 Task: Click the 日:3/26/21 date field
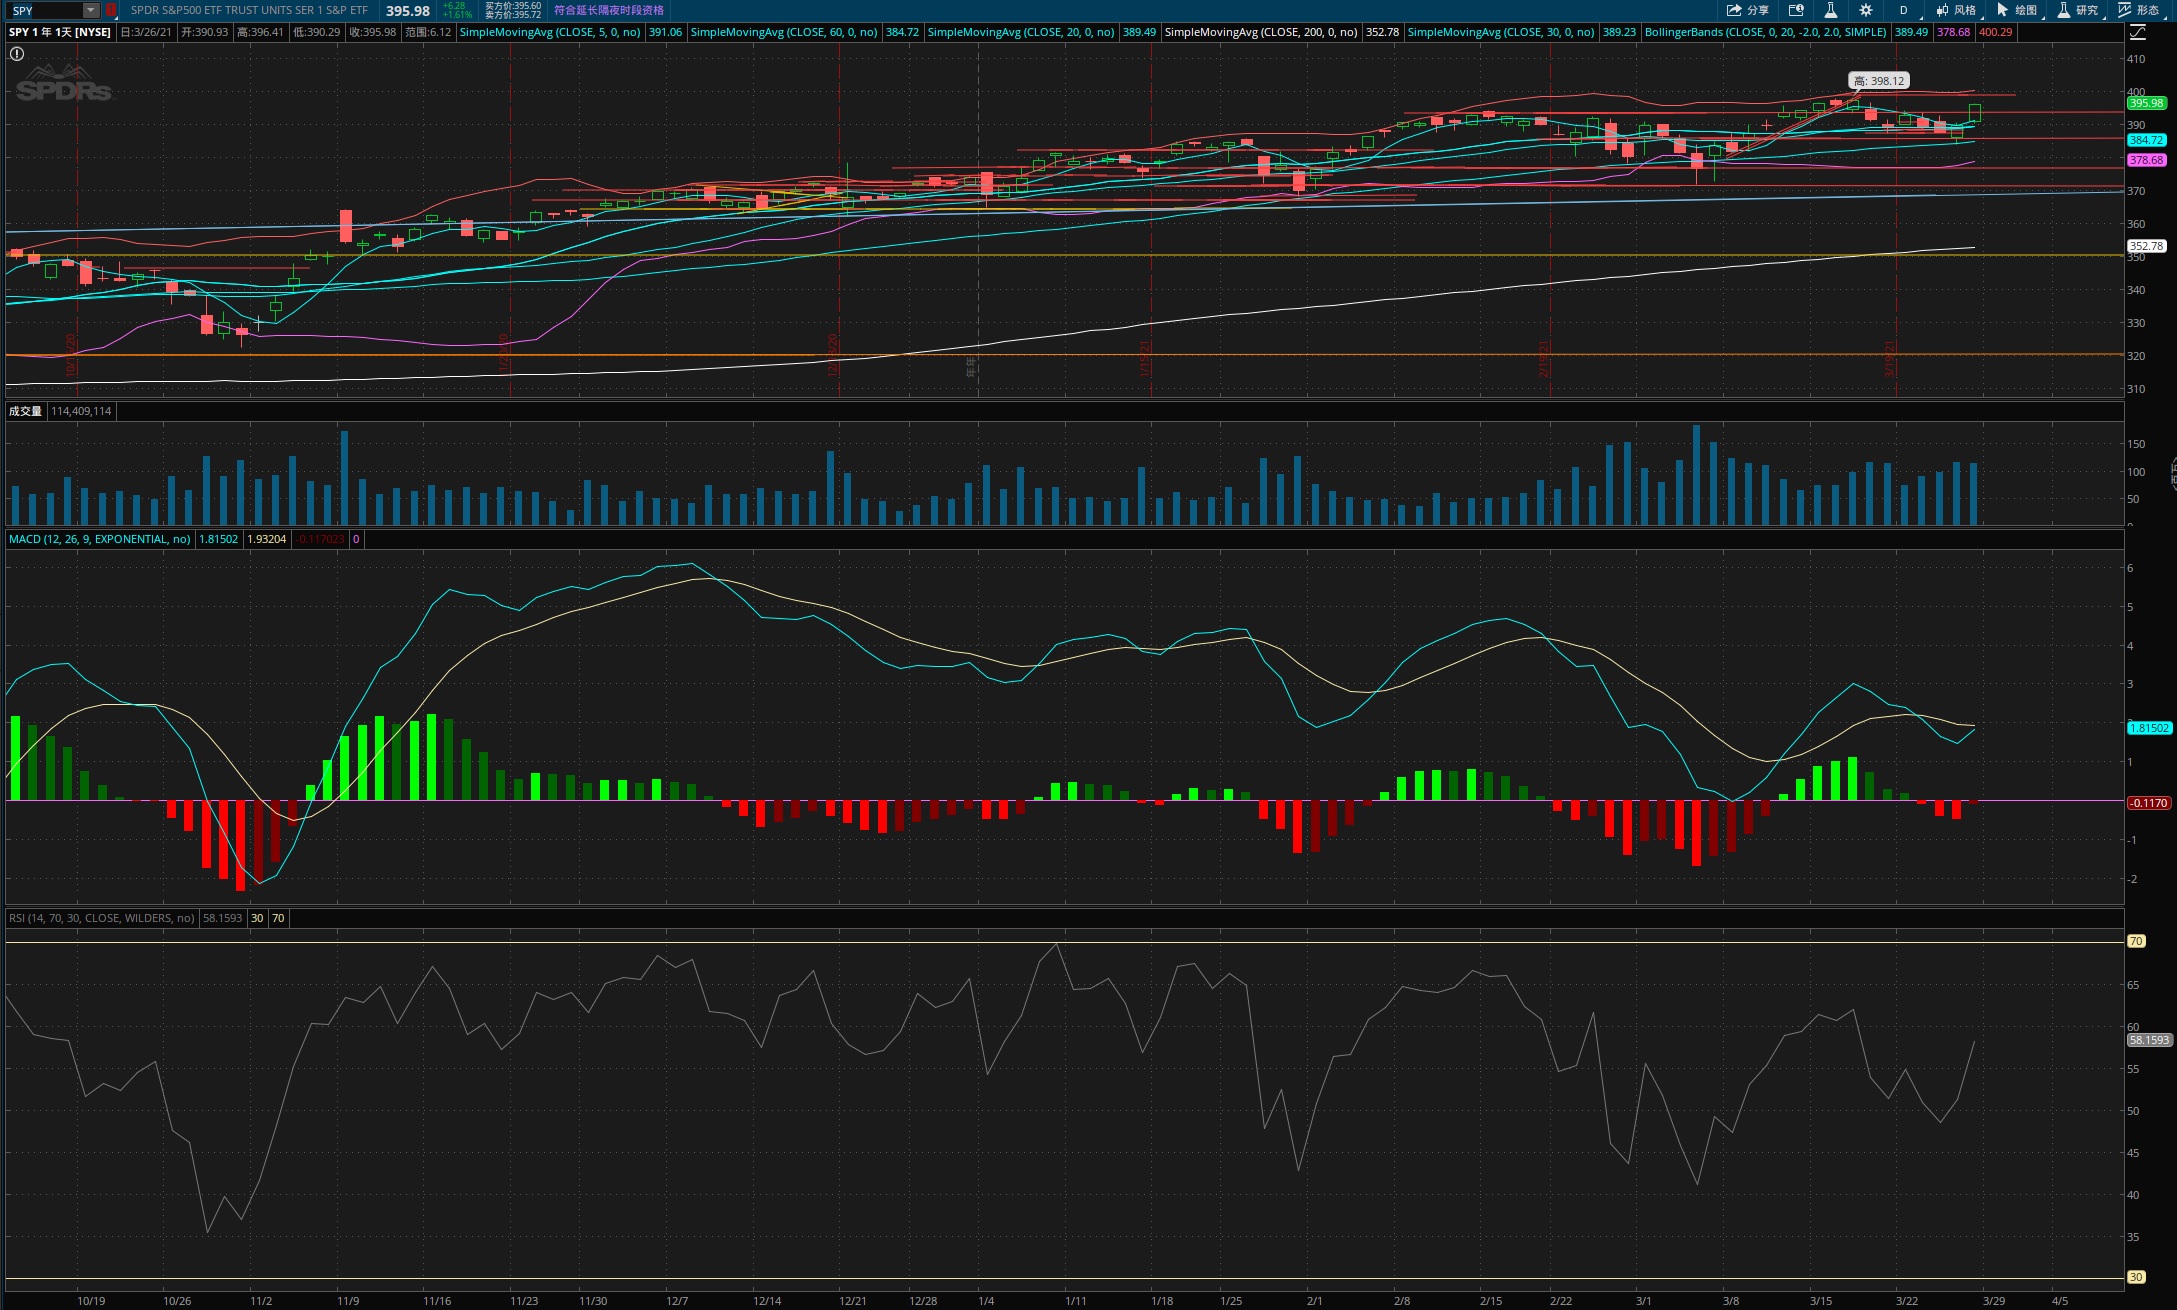pos(146,32)
